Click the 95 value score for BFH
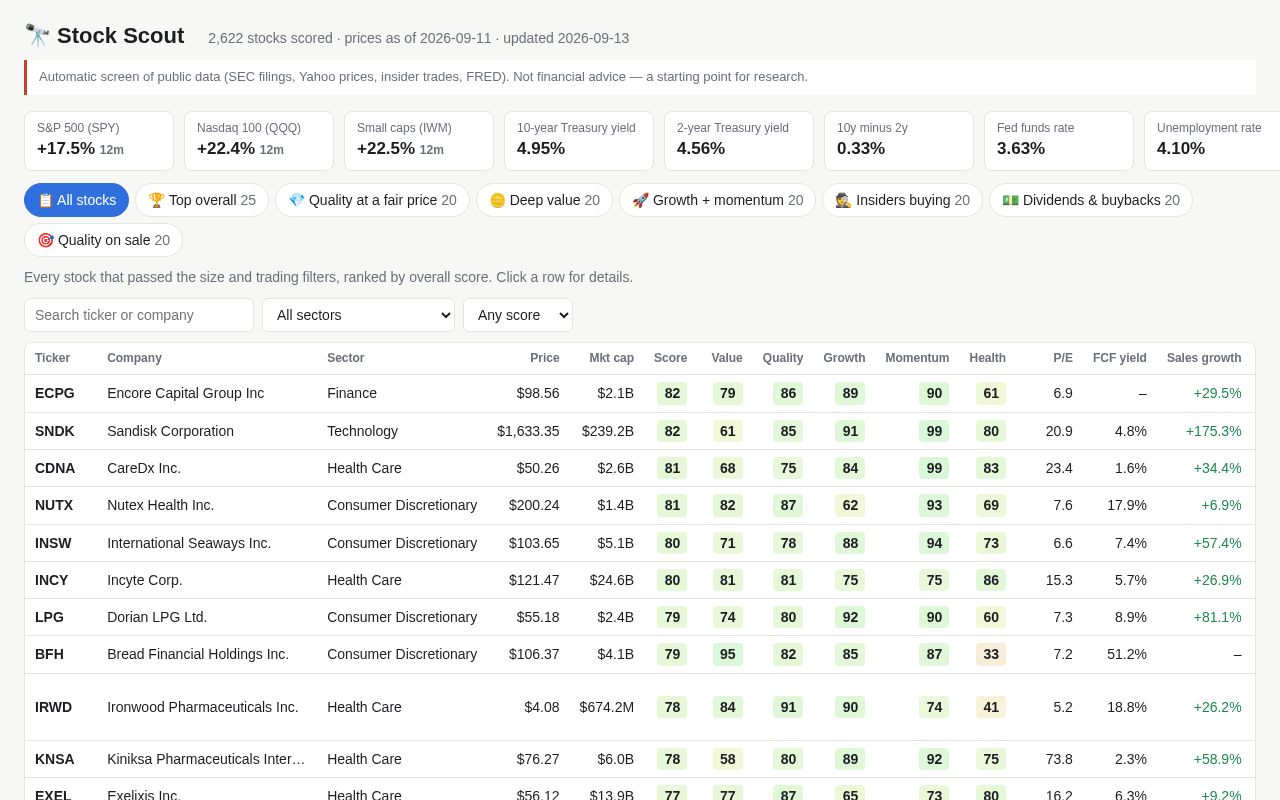Viewport: 1280px width, 800px height. (728, 654)
